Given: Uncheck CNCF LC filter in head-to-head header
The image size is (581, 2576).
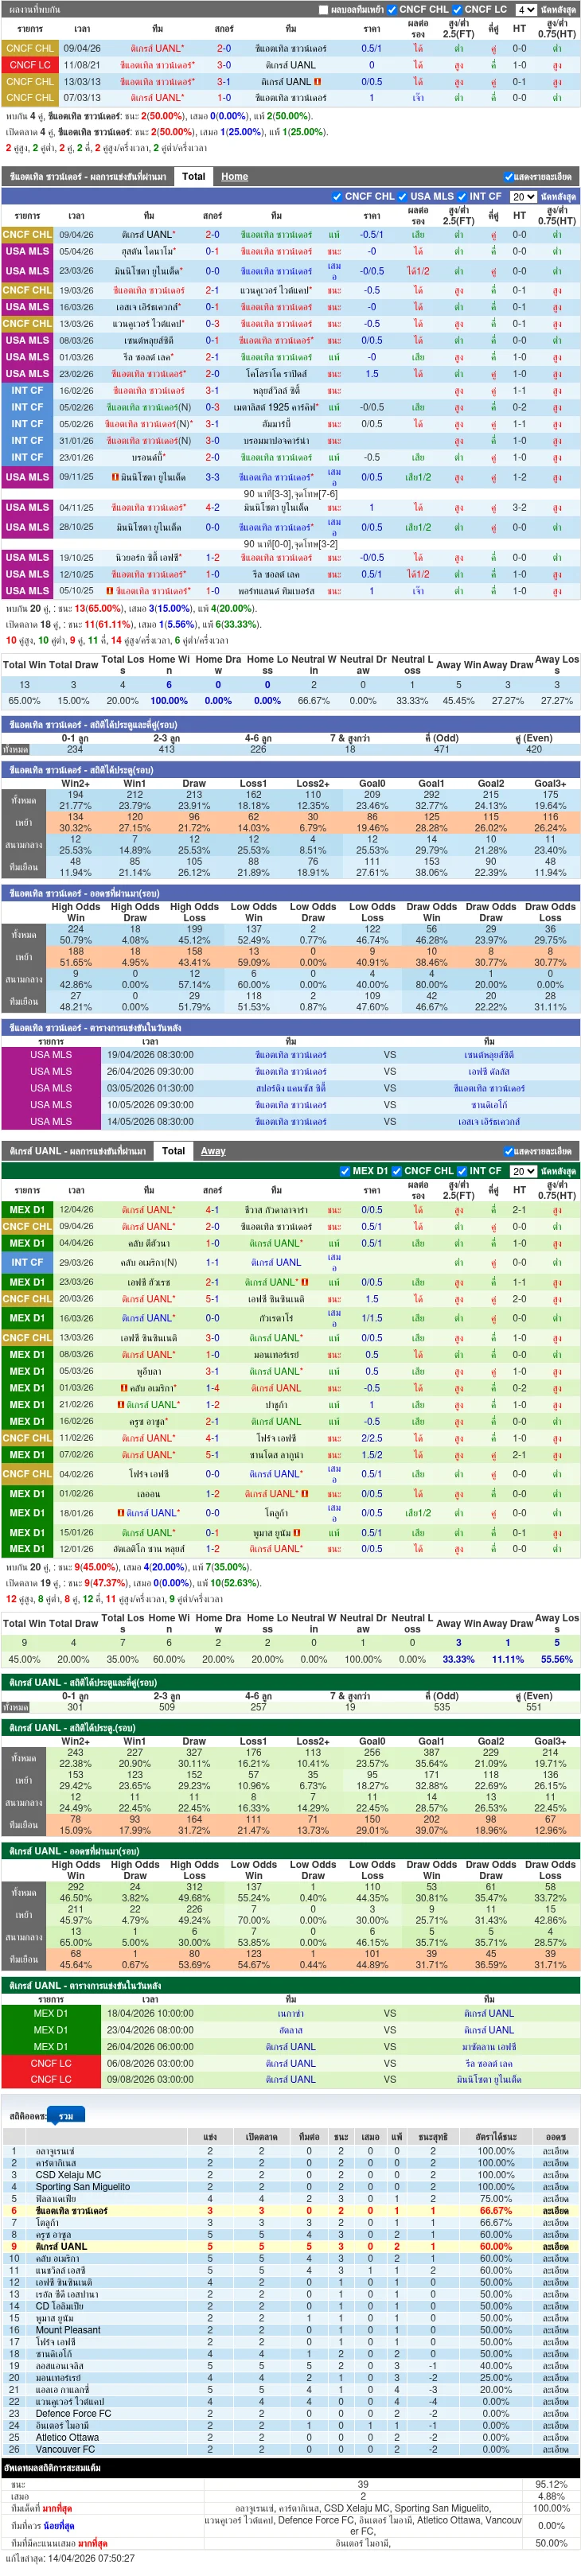Looking at the screenshot, I should point(458,10).
